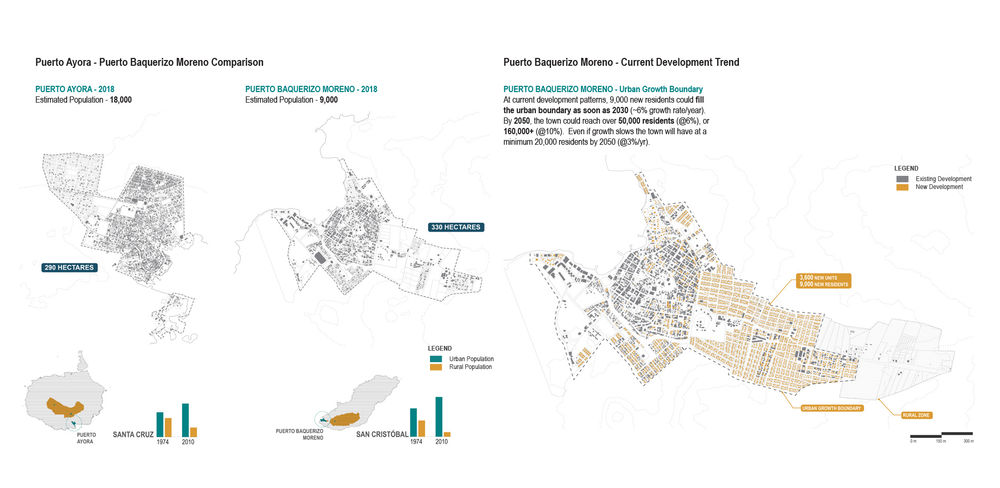Click the San Cristóbal 2010 teal bar
The width and height of the screenshot is (1000, 488).
[x=439, y=417]
